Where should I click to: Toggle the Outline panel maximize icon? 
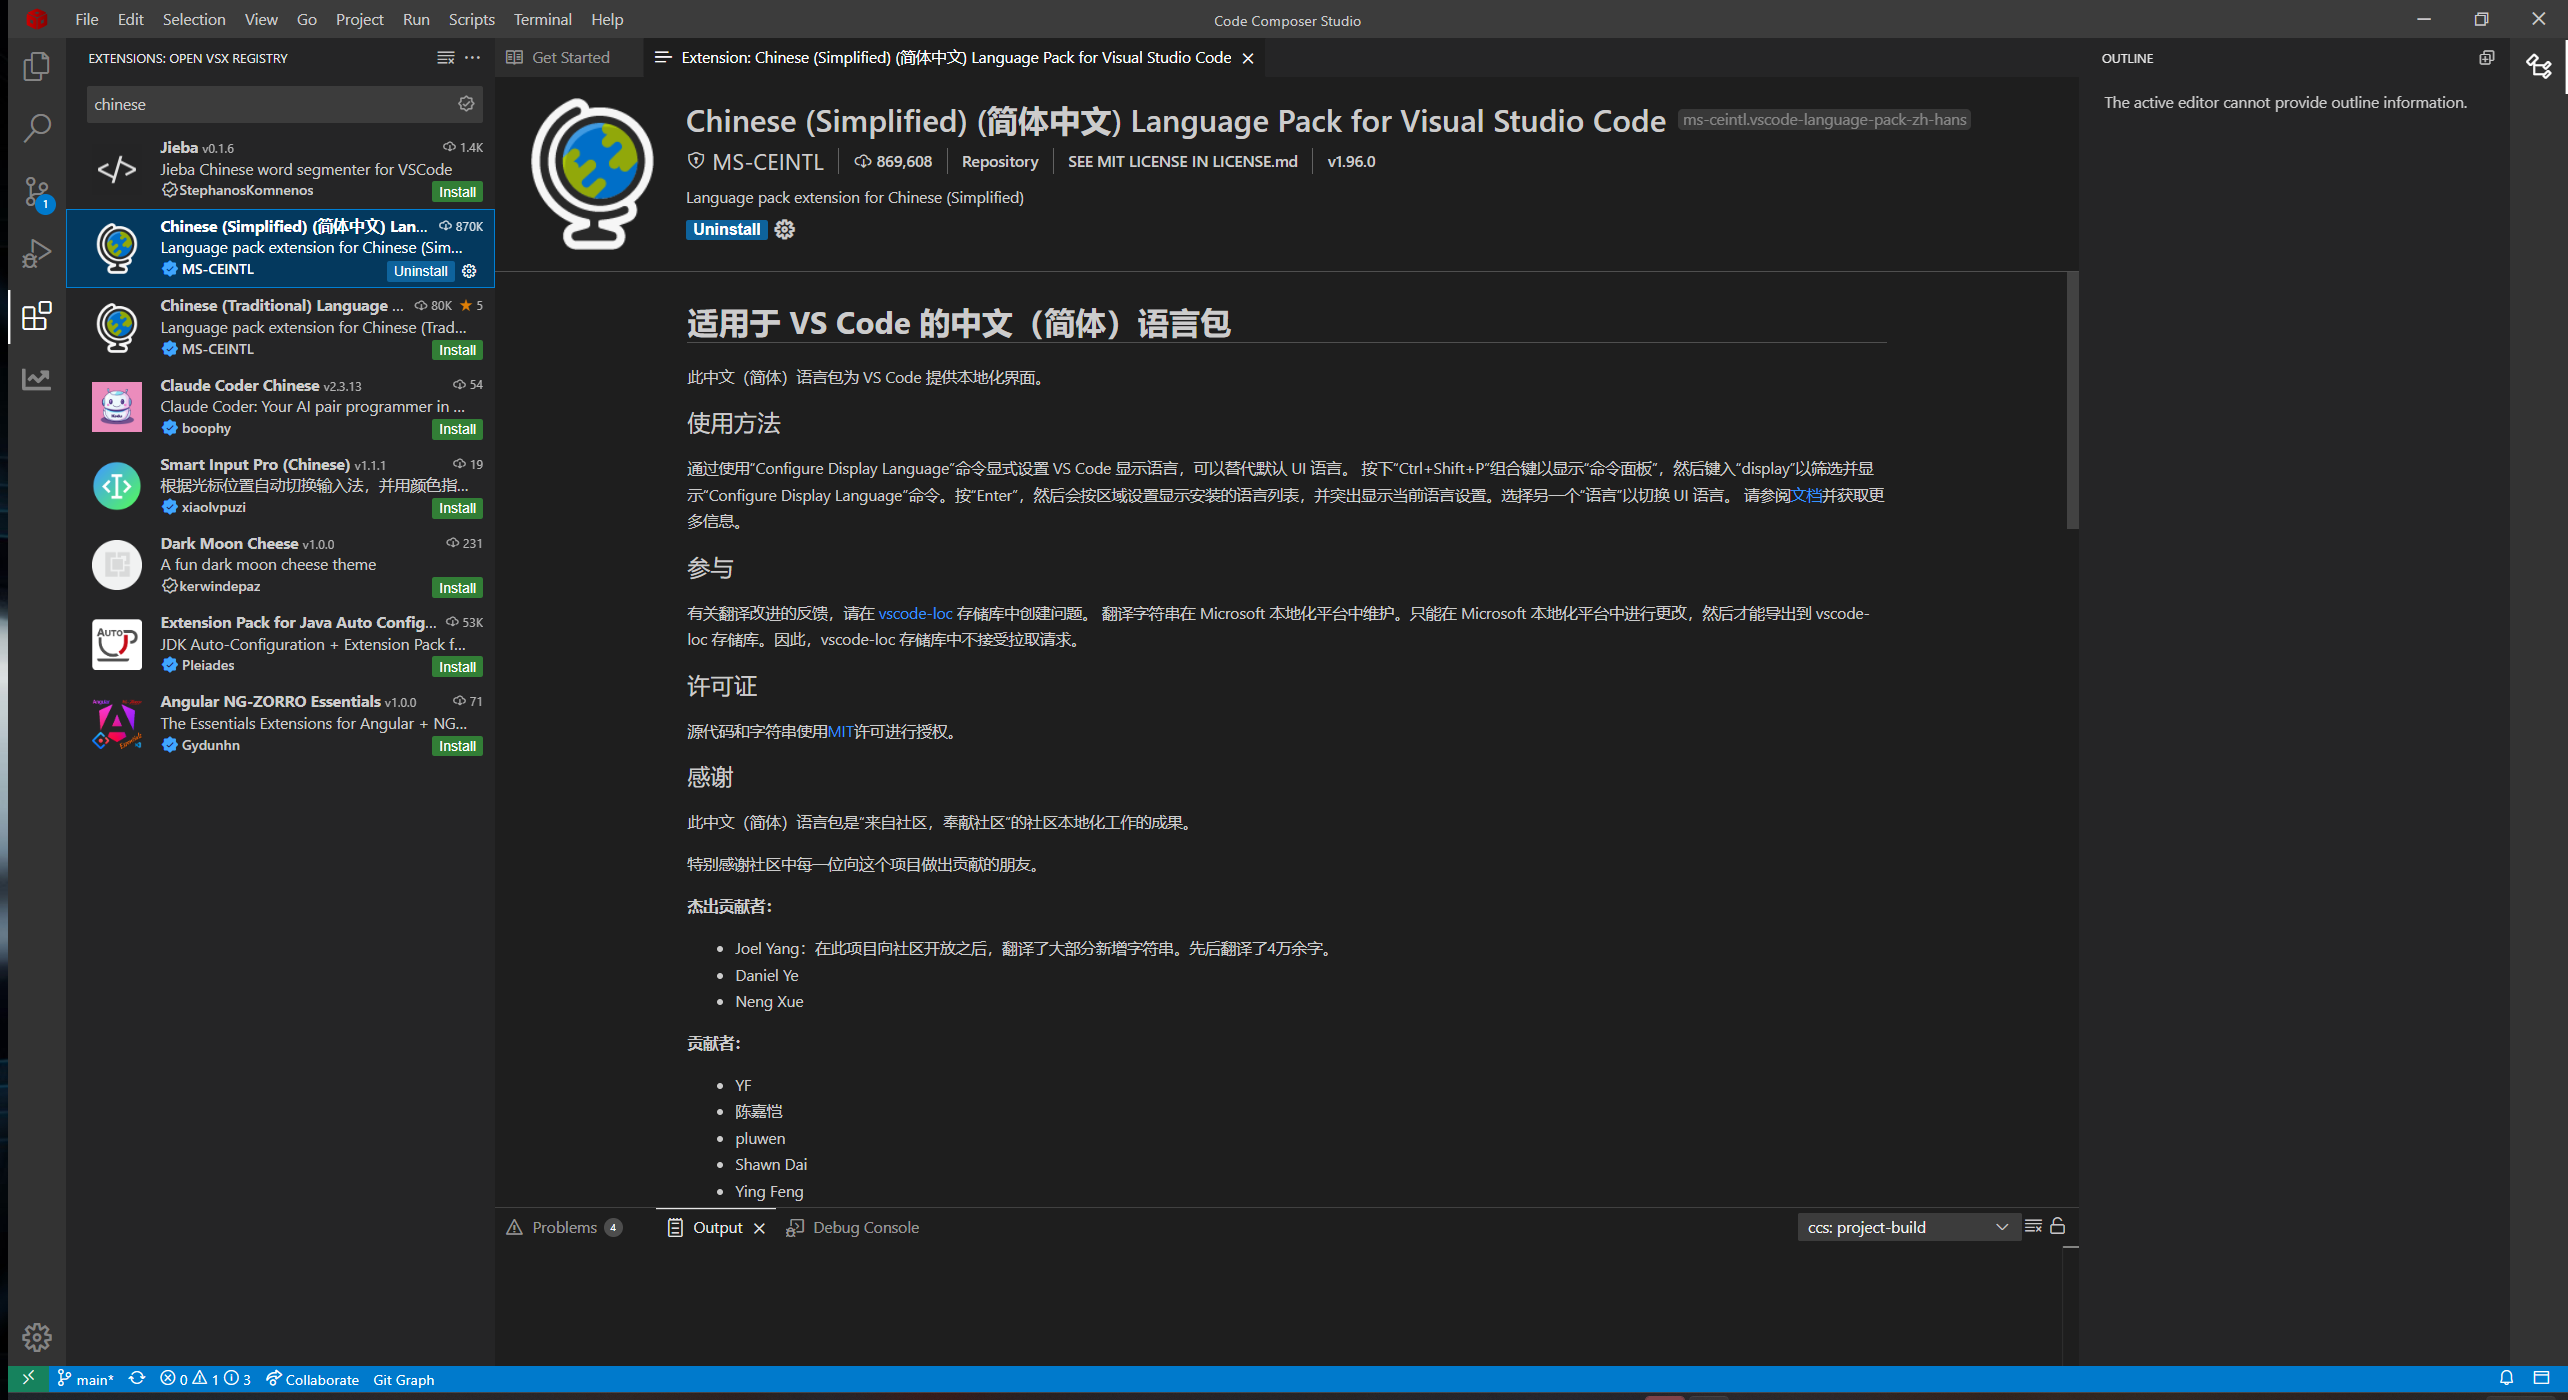(2487, 58)
